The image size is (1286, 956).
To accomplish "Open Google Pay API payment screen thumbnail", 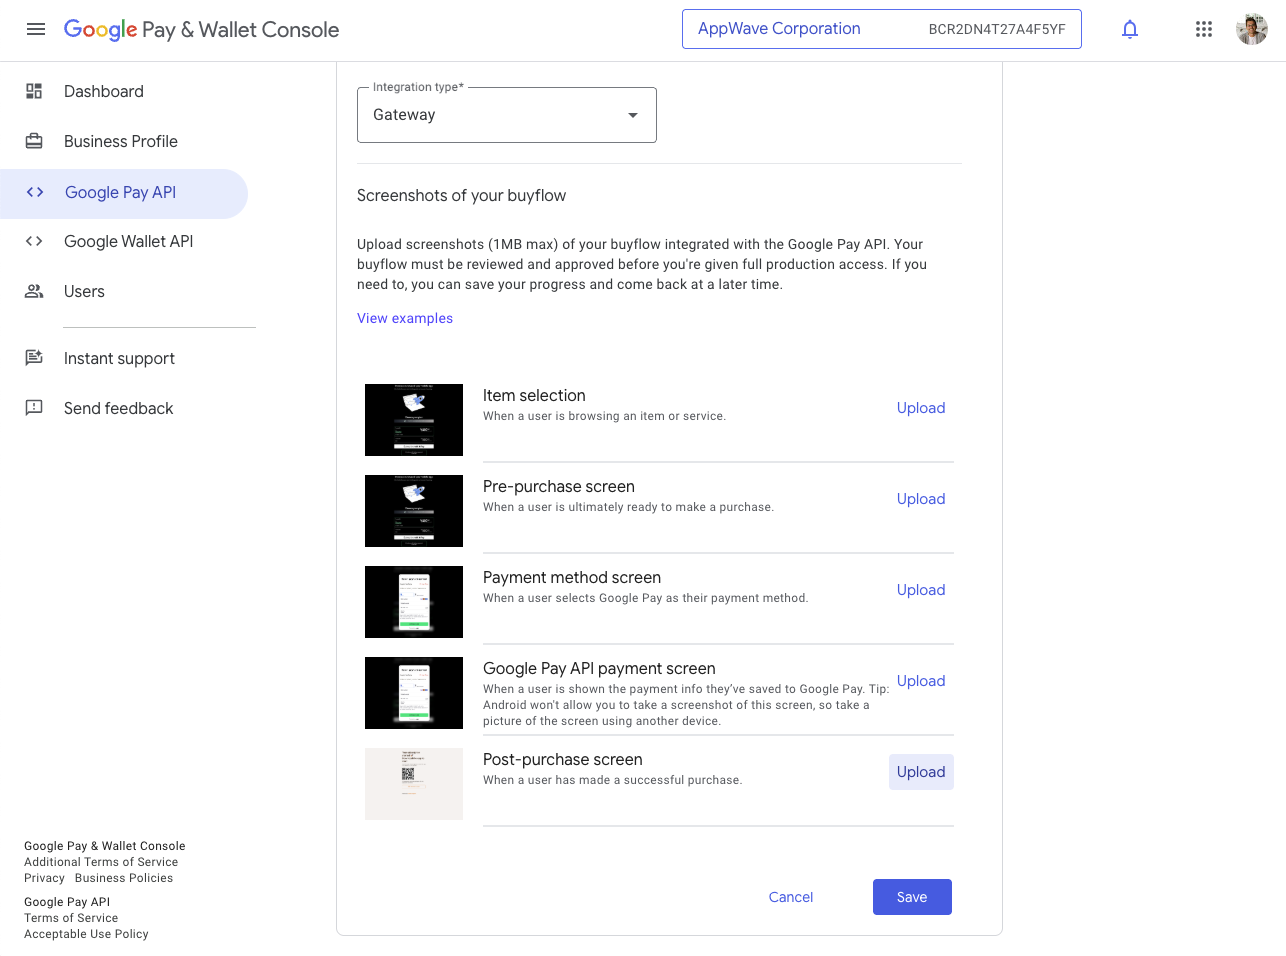I will (x=414, y=693).
